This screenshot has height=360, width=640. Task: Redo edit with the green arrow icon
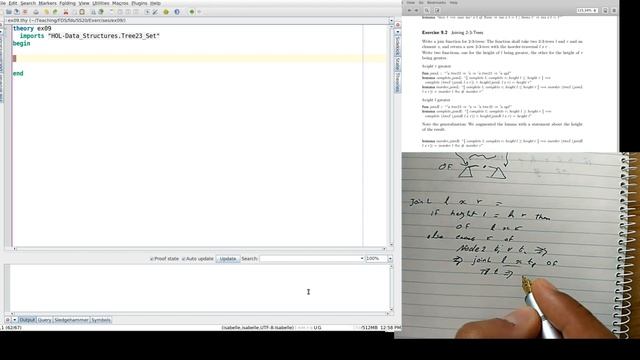pos(55,12)
